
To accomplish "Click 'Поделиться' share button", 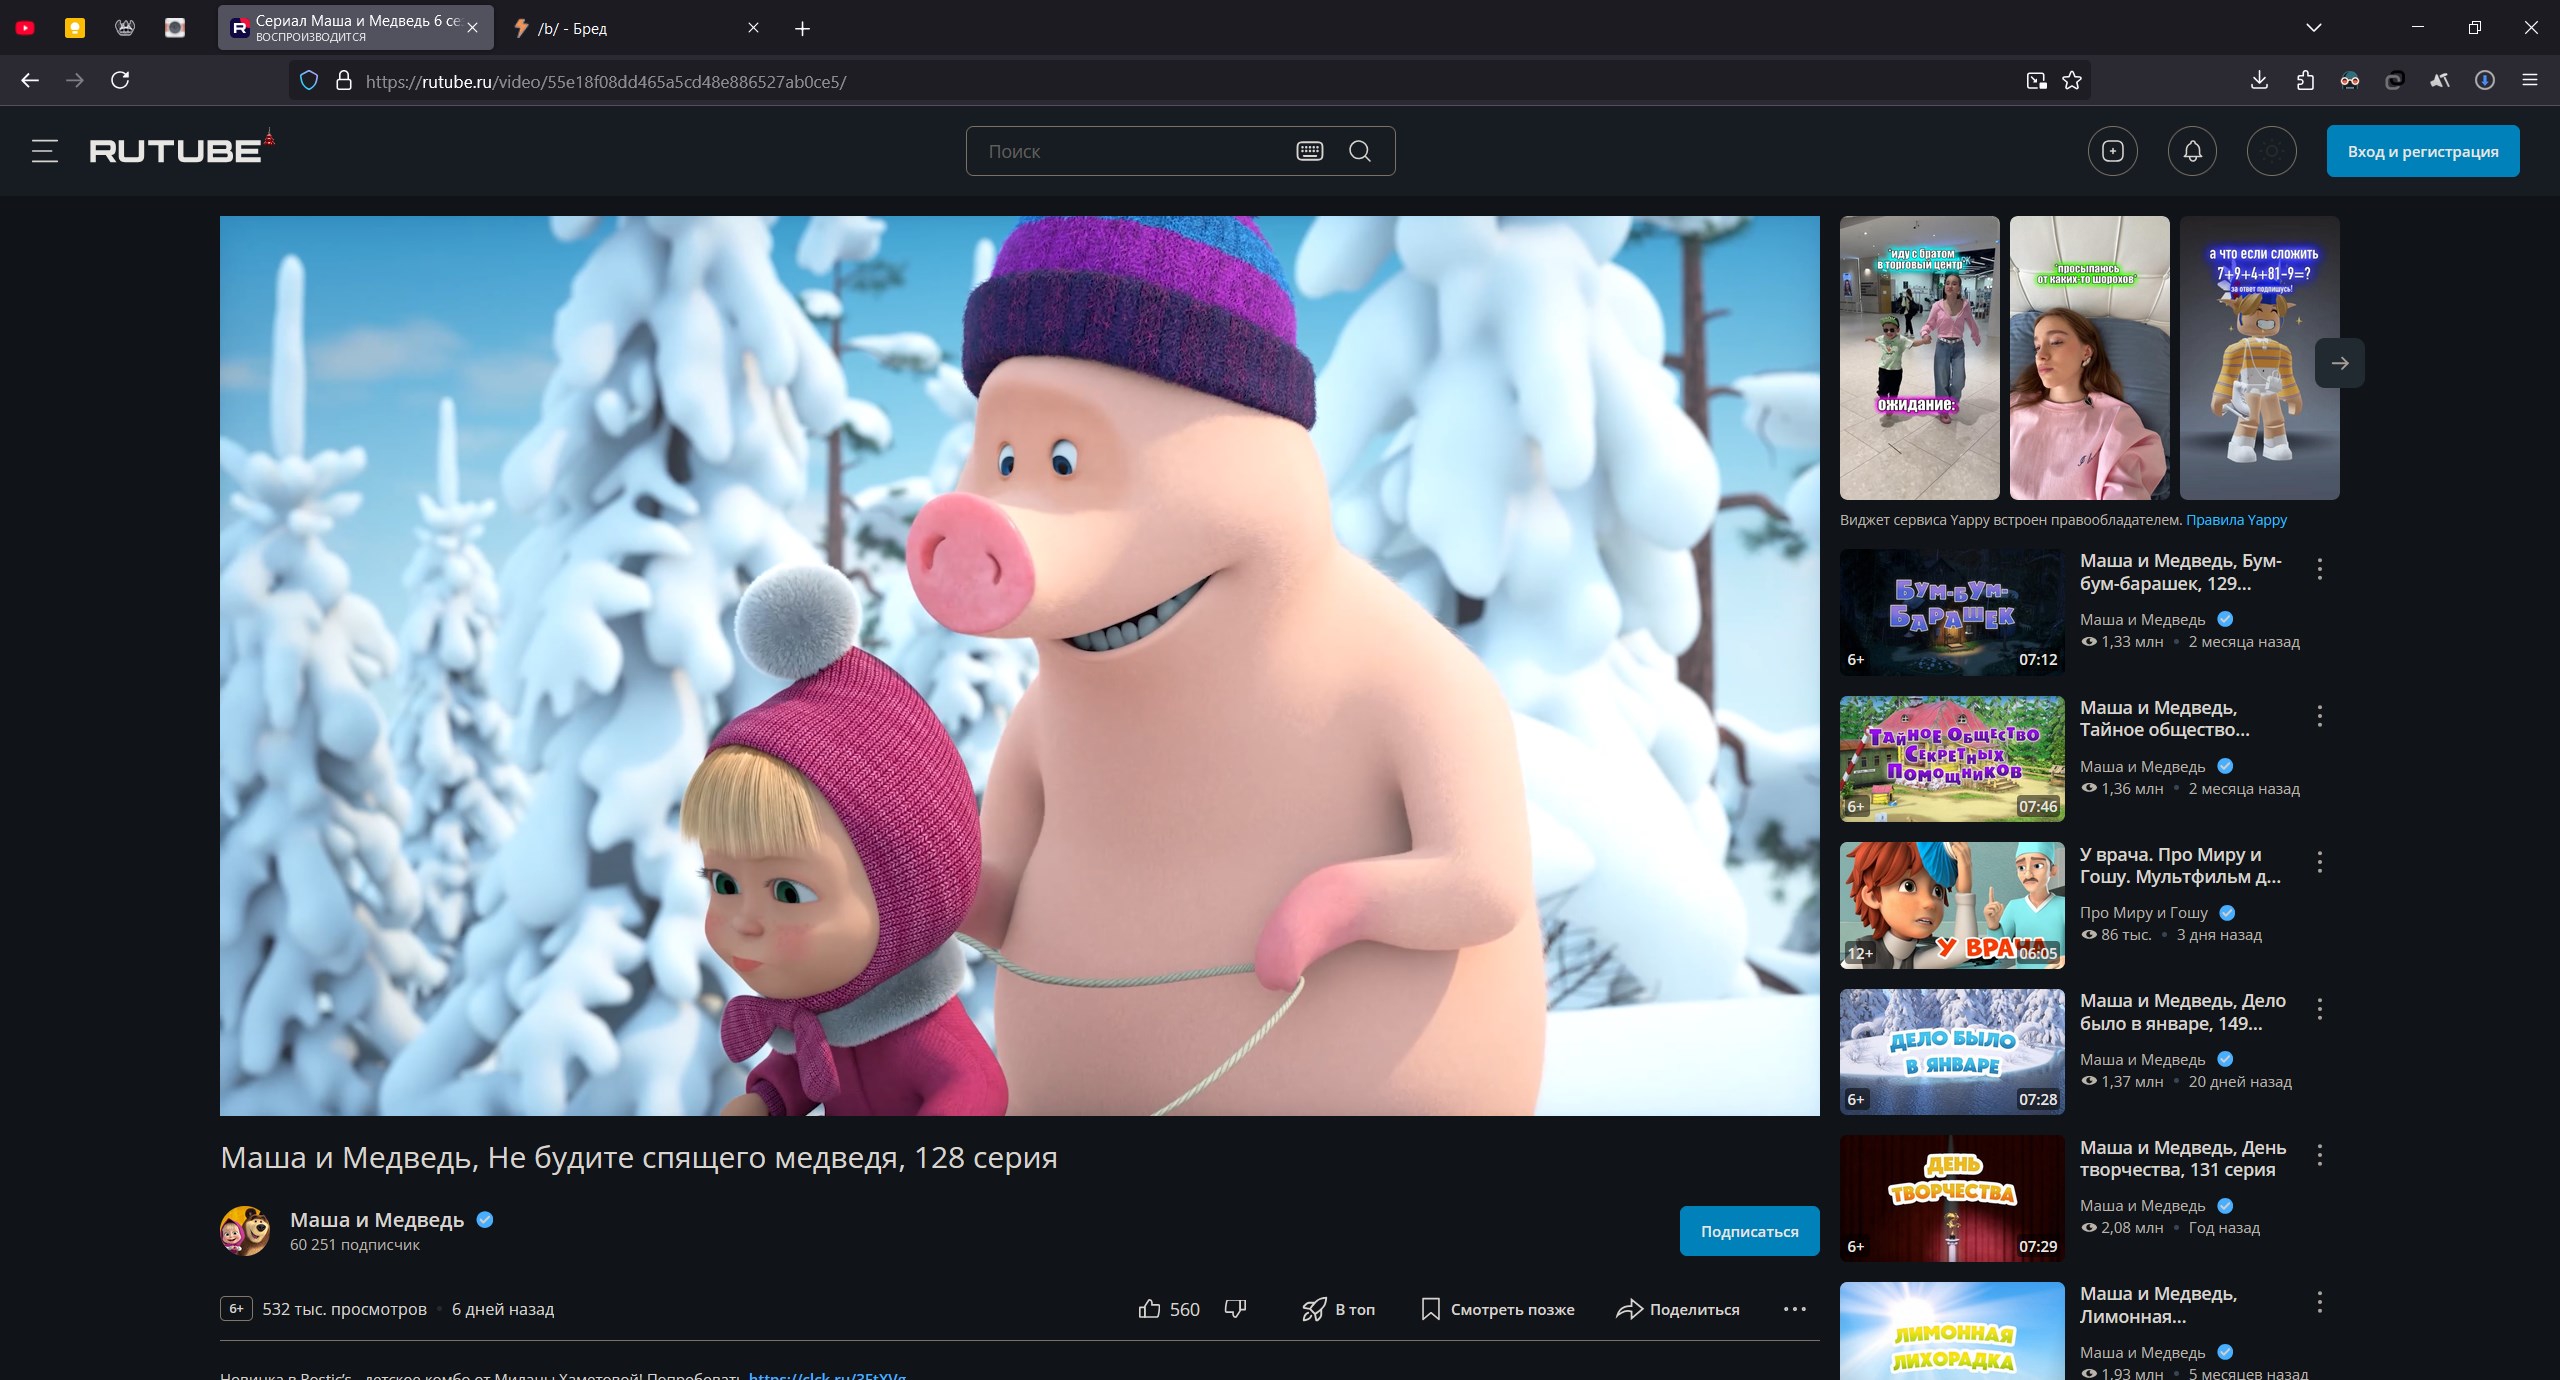I will 1678,1309.
